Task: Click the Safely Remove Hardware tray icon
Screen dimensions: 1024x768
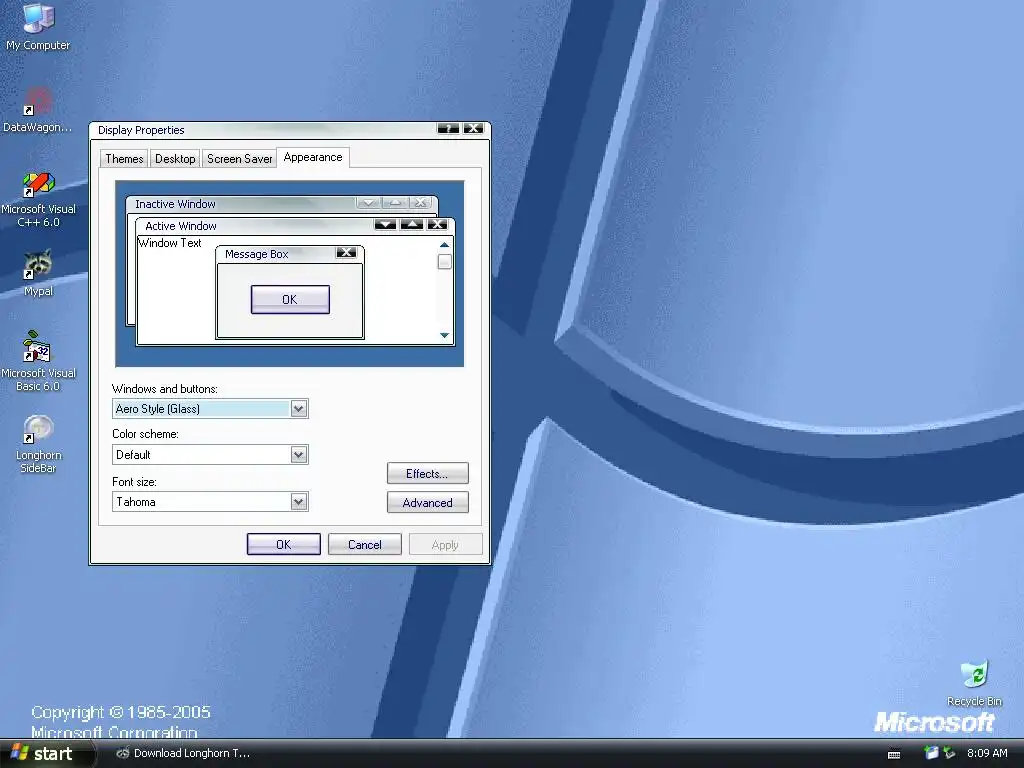Action: tap(949, 753)
